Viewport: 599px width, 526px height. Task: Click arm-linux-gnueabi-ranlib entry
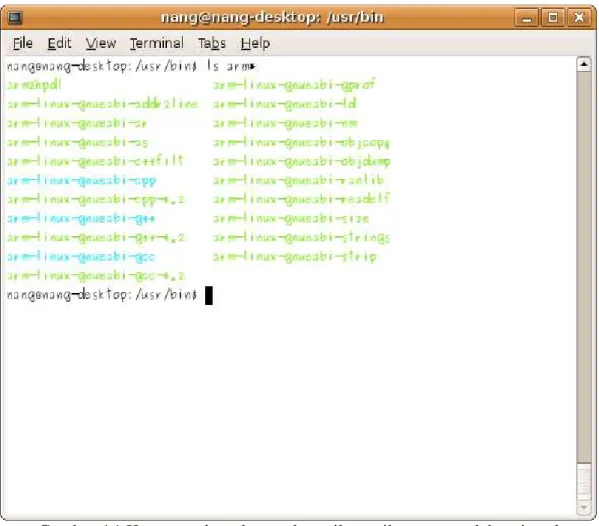click(x=299, y=180)
